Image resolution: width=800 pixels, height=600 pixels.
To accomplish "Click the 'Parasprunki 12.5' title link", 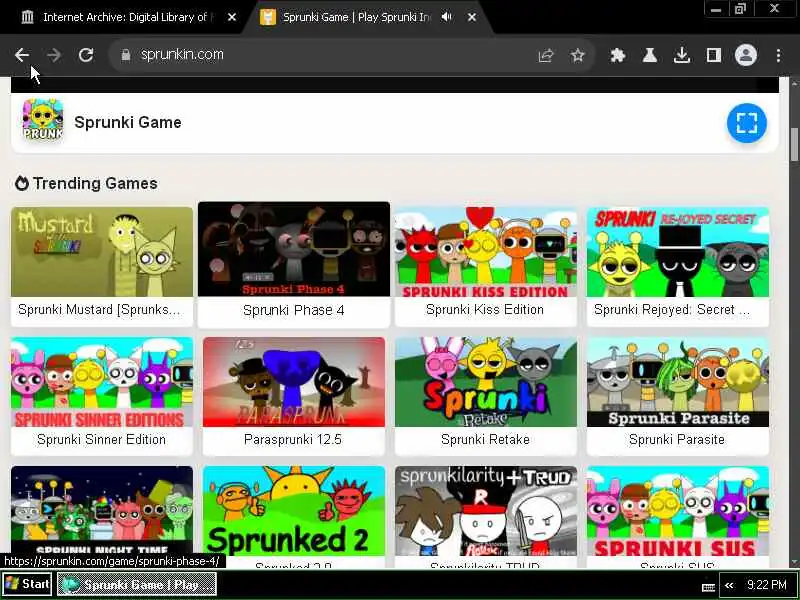I will pos(293,439).
